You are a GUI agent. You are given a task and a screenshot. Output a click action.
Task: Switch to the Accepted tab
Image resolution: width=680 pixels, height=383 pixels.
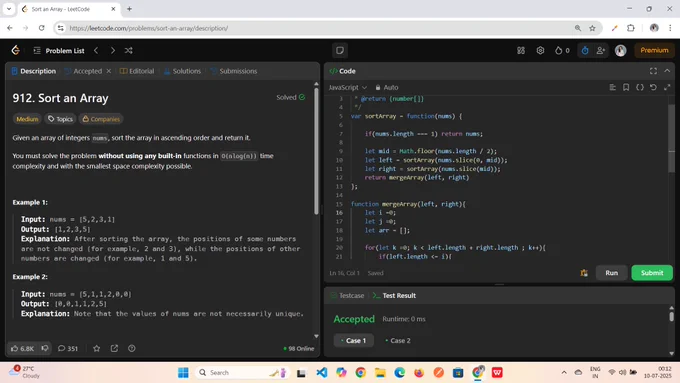(x=83, y=71)
